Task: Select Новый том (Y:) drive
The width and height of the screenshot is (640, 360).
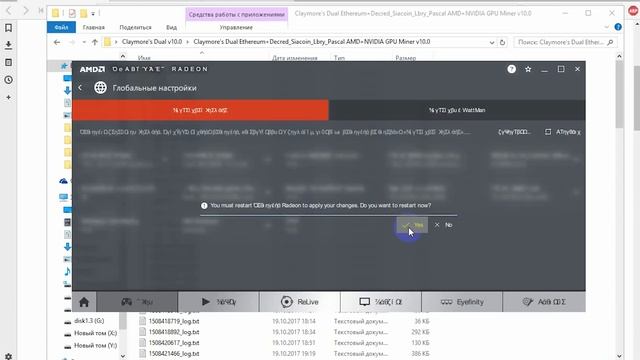Action: click(95, 345)
